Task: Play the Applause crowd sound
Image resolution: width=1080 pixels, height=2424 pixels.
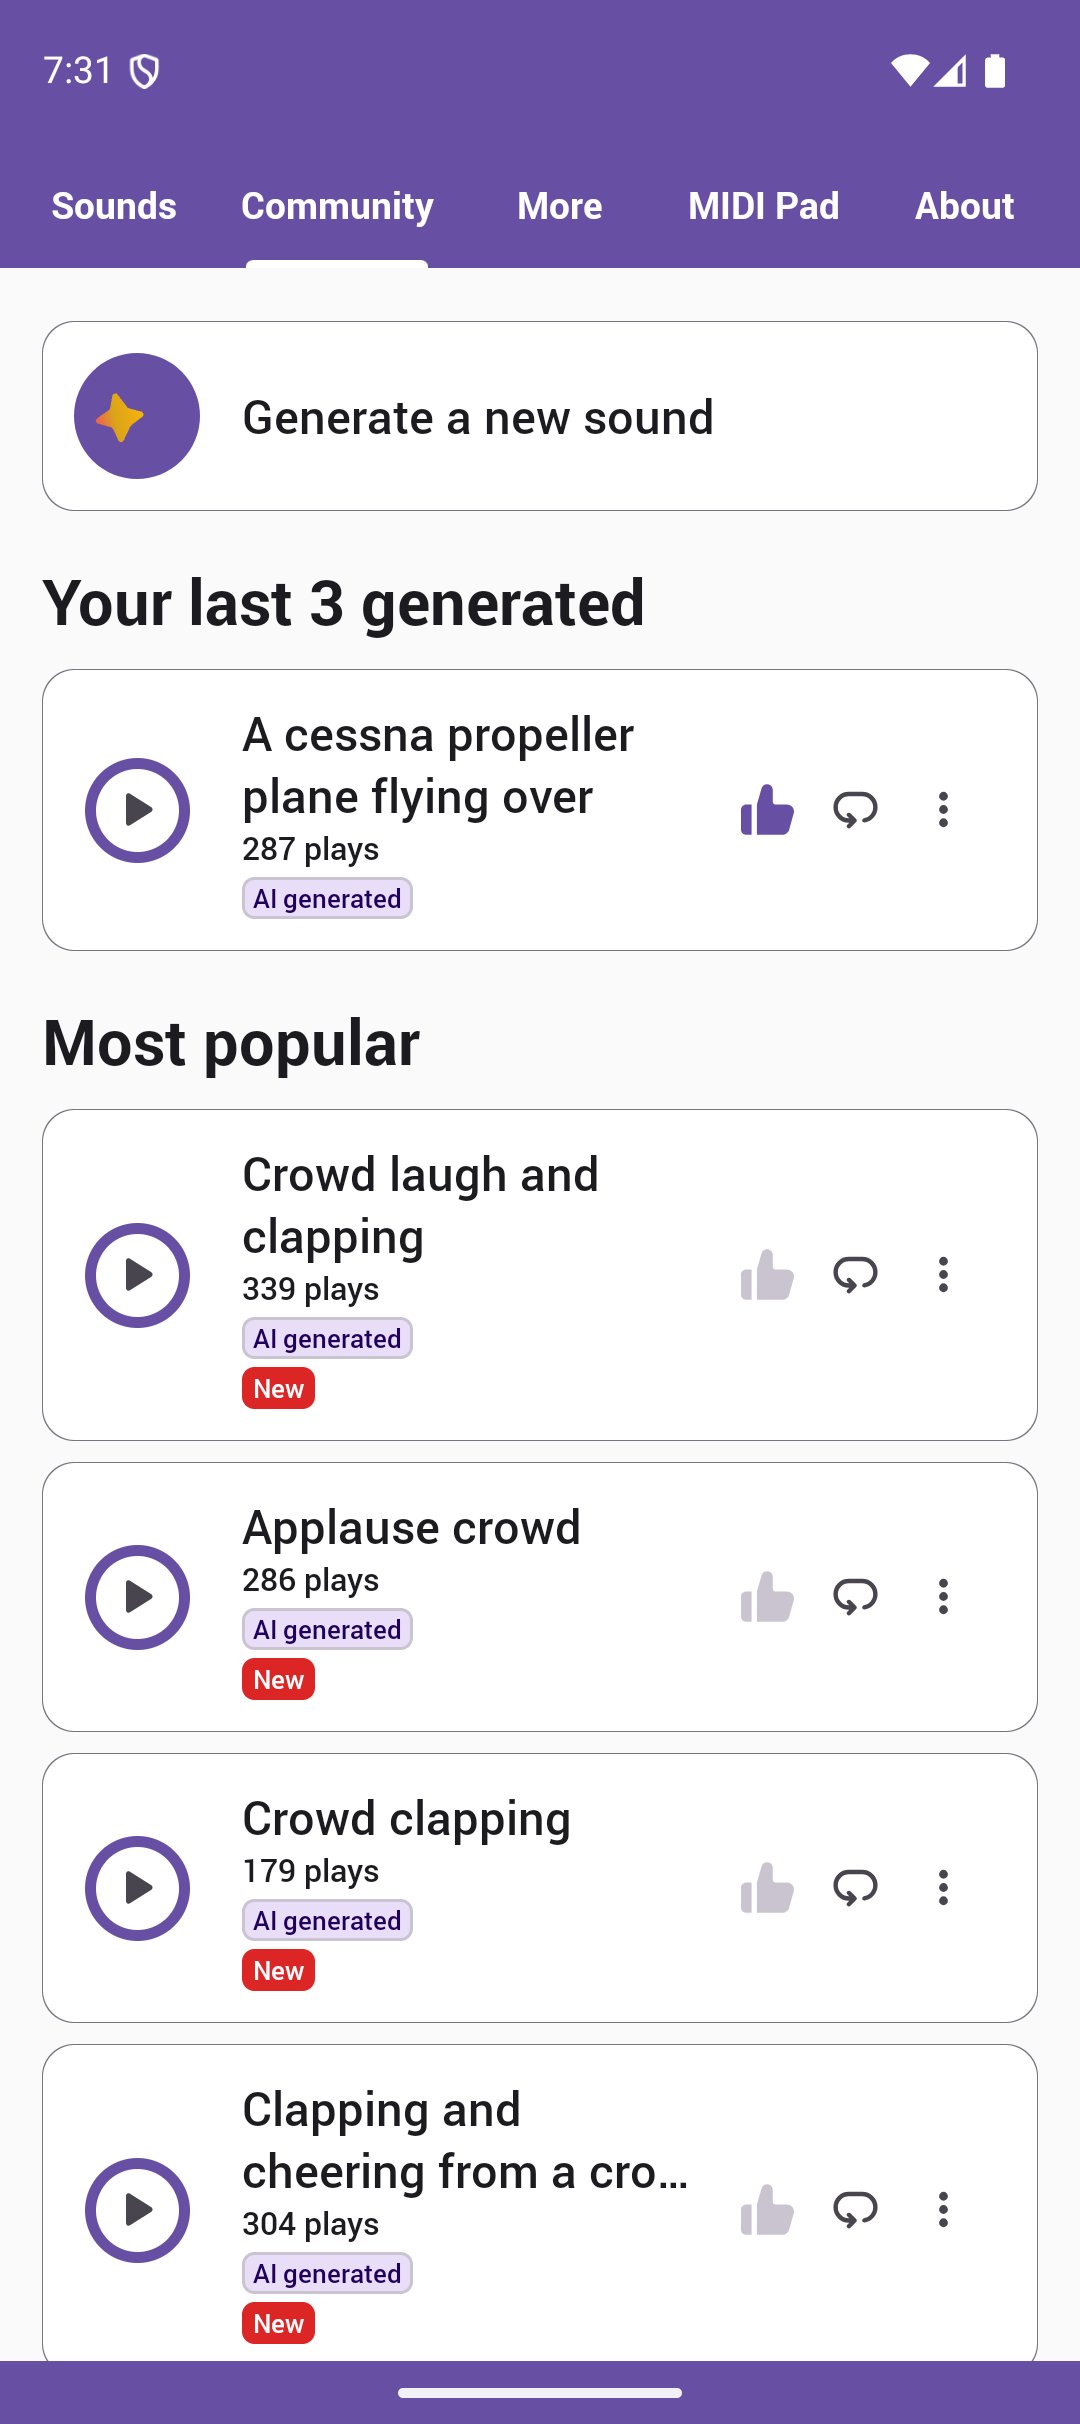Action: tap(137, 1597)
